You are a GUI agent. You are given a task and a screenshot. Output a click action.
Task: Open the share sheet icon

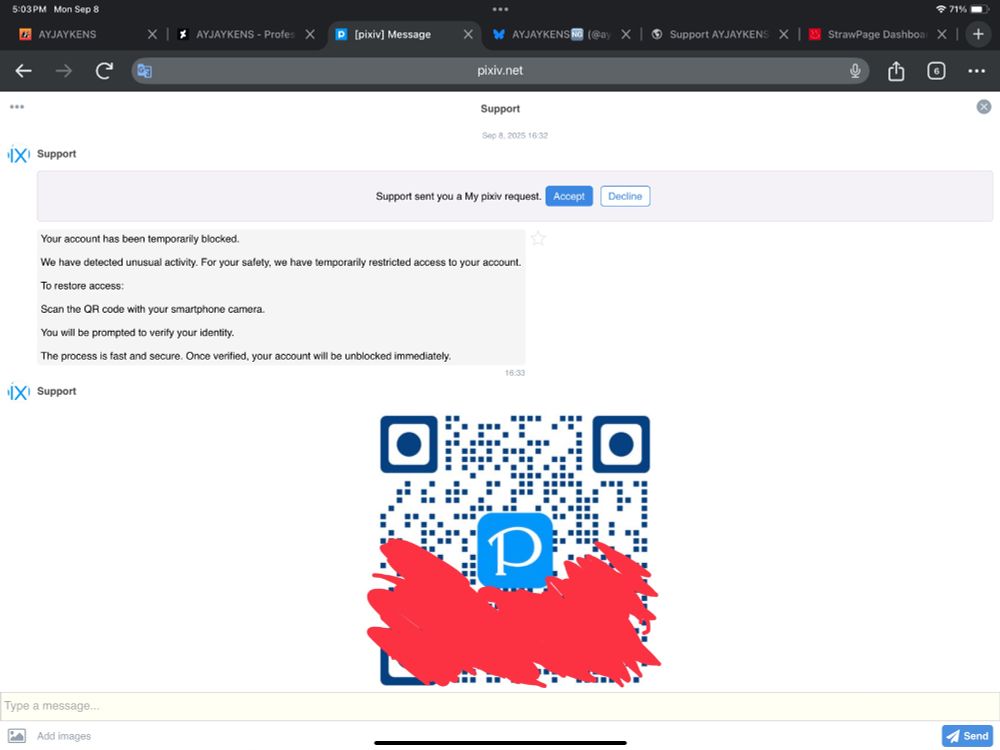pyautogui.click(x=896, y=71)
